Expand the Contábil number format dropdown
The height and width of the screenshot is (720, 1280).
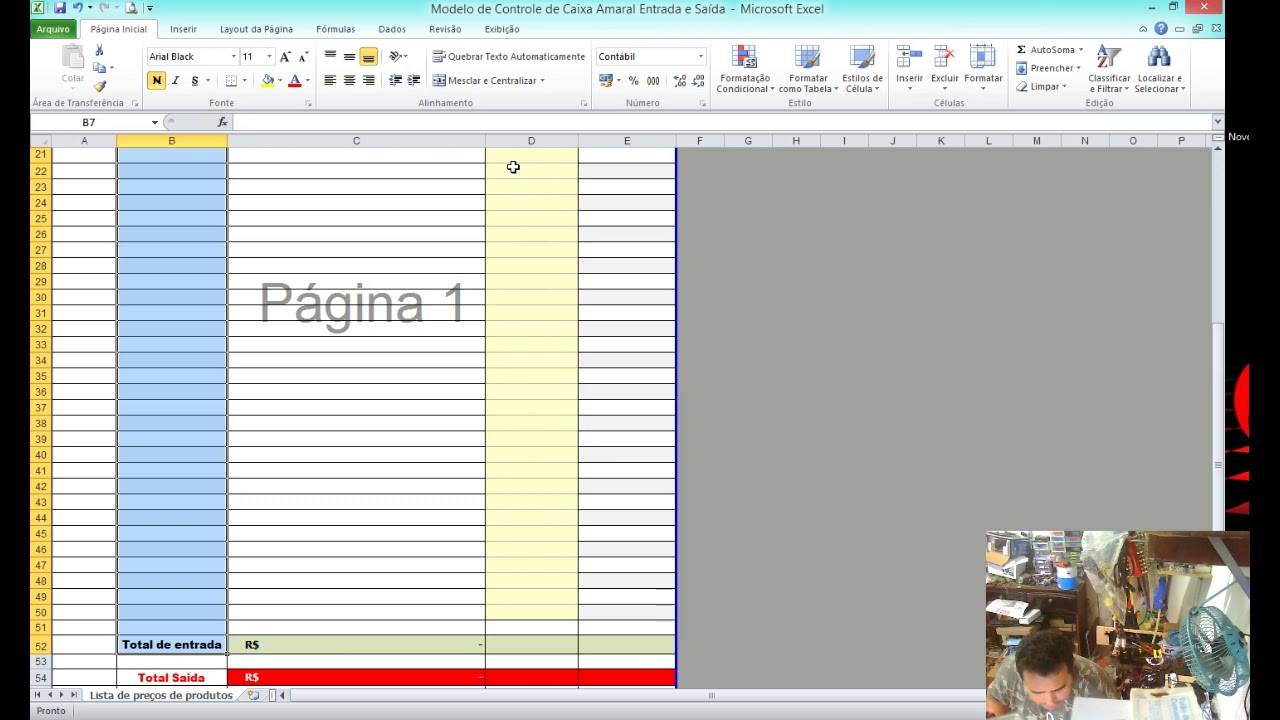[x=701, y=57]
